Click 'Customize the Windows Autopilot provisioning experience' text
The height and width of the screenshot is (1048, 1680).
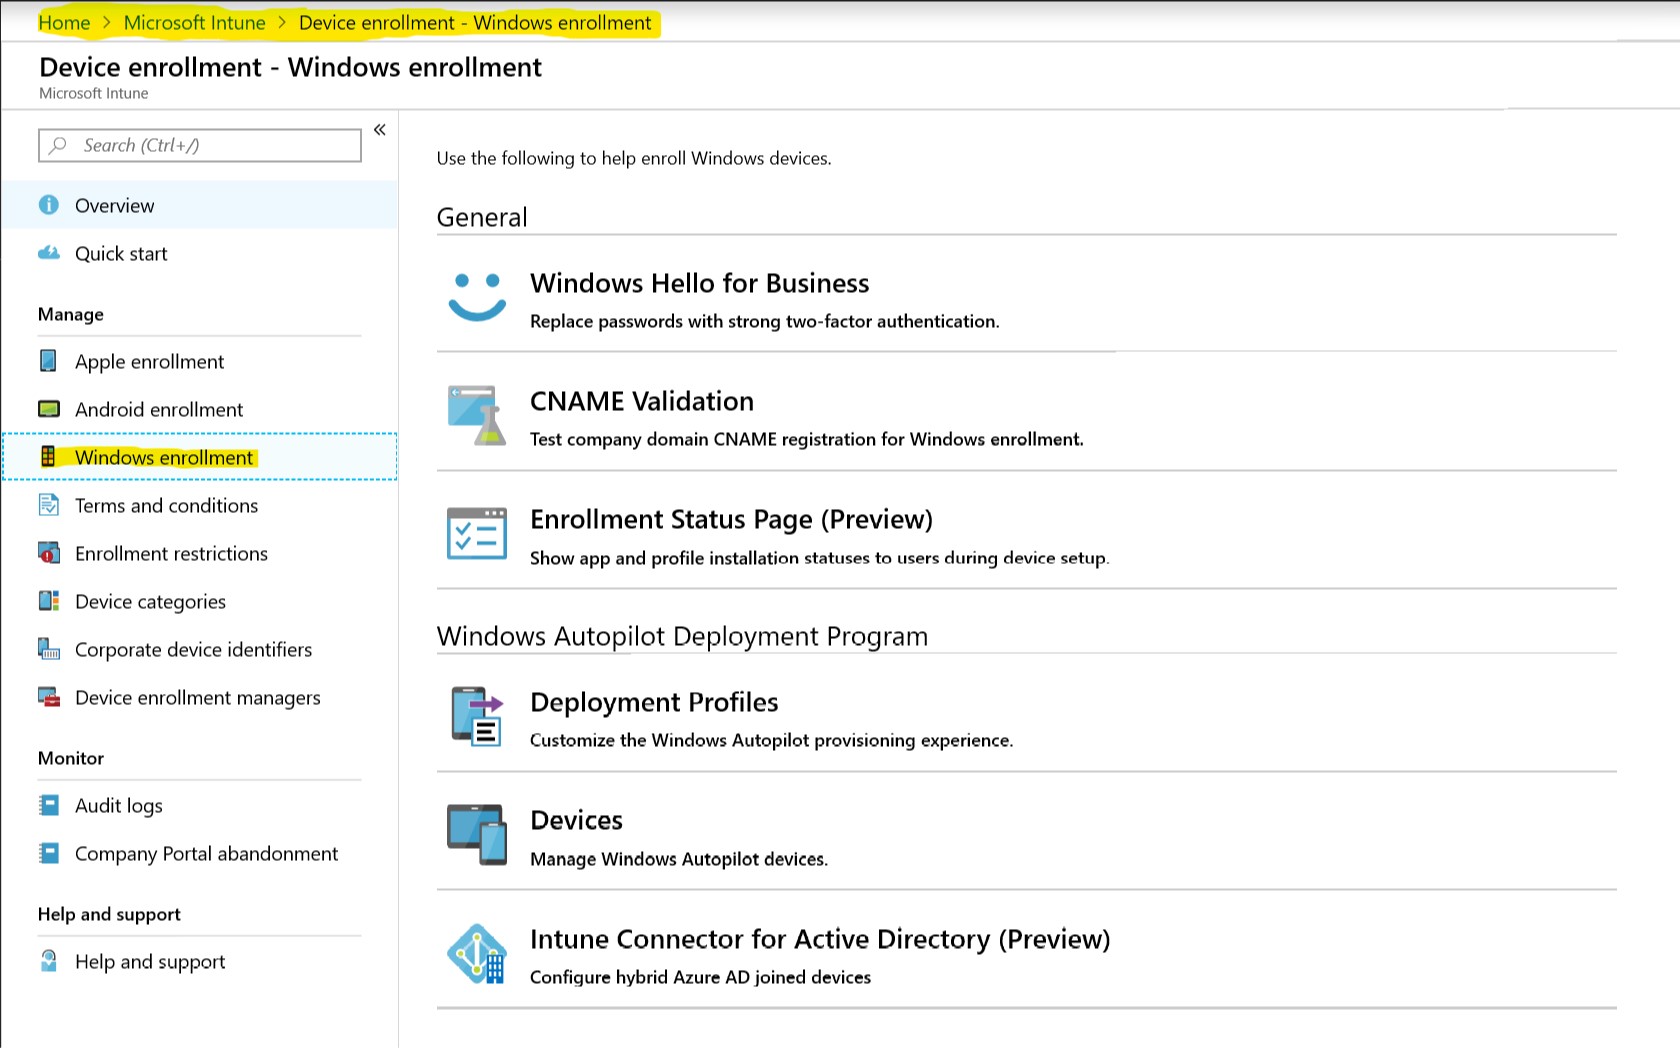pos(771,740)
